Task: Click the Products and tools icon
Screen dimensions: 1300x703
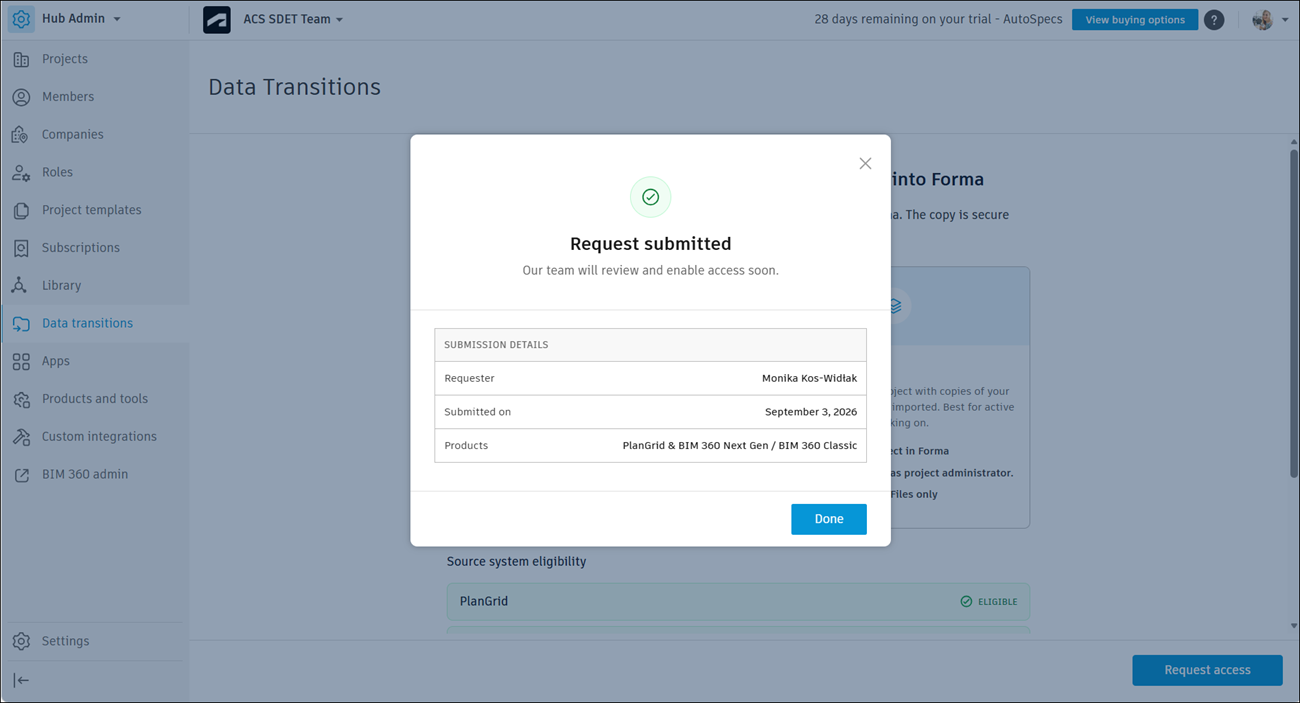Action: [21, 399]
